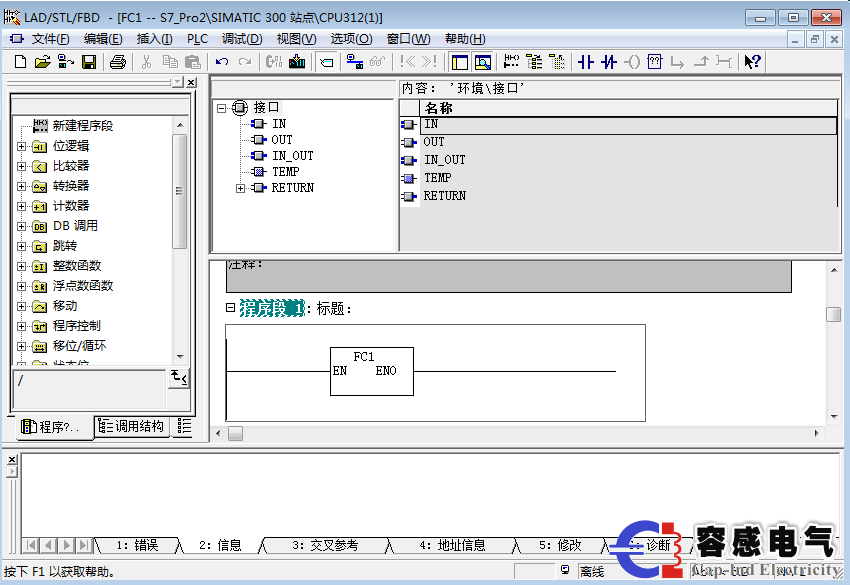Toggle the Details view magnifier icon

[x=482, y=62]
